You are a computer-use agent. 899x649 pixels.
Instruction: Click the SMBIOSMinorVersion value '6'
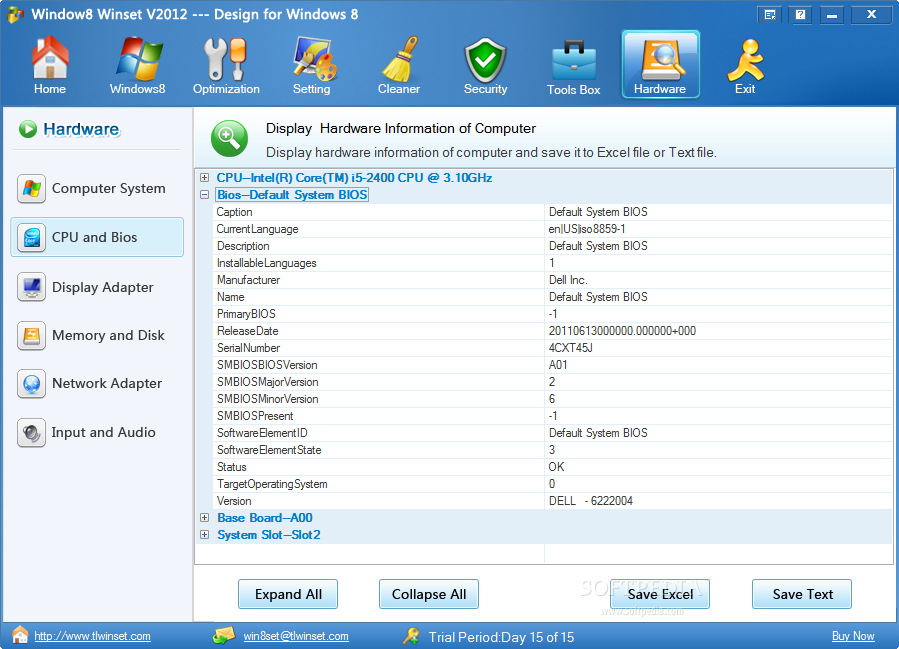(x=552, y=399)
